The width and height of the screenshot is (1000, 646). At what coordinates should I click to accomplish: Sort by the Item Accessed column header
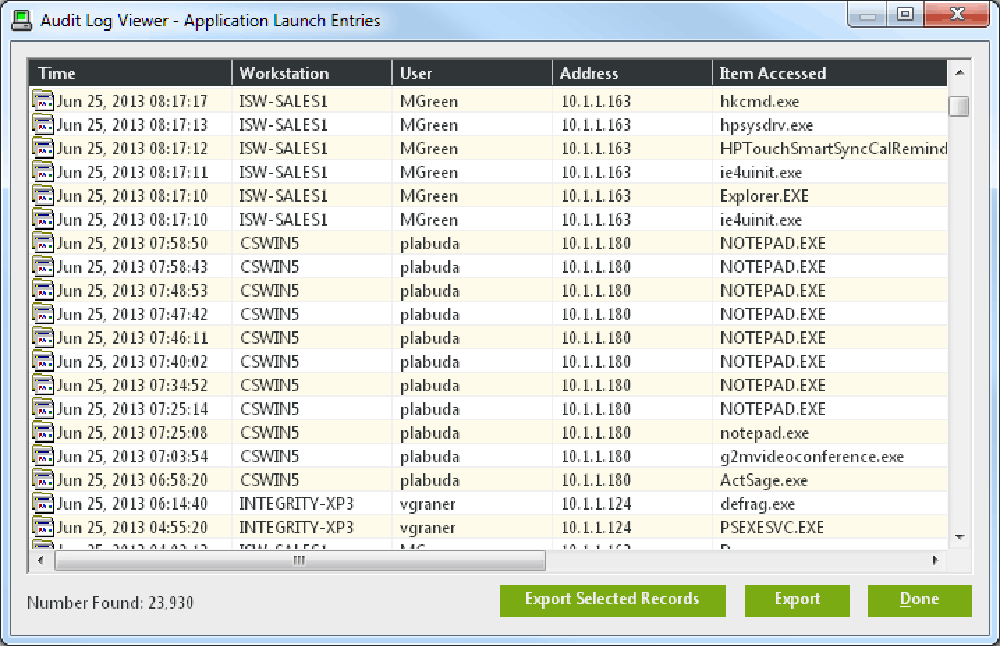(x=830, y=73)
